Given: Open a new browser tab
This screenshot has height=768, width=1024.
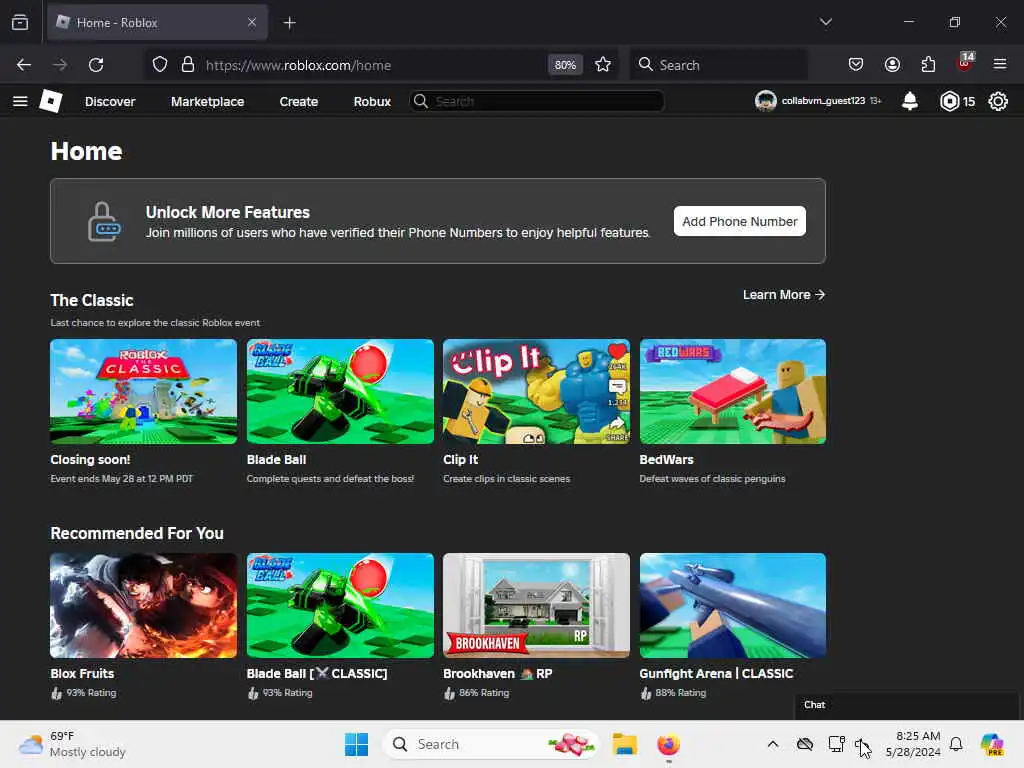Looking at the screenshot, I should (x=289, y=23).
